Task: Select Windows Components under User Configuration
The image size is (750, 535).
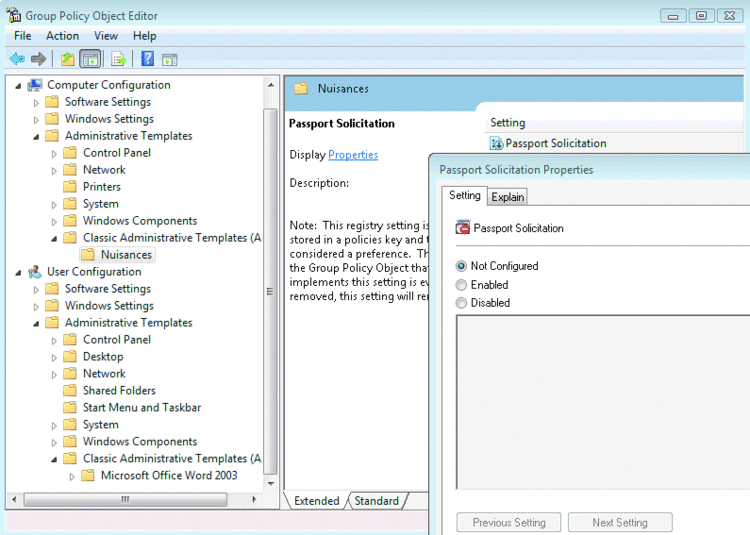Action: click(x=140, y=441)
